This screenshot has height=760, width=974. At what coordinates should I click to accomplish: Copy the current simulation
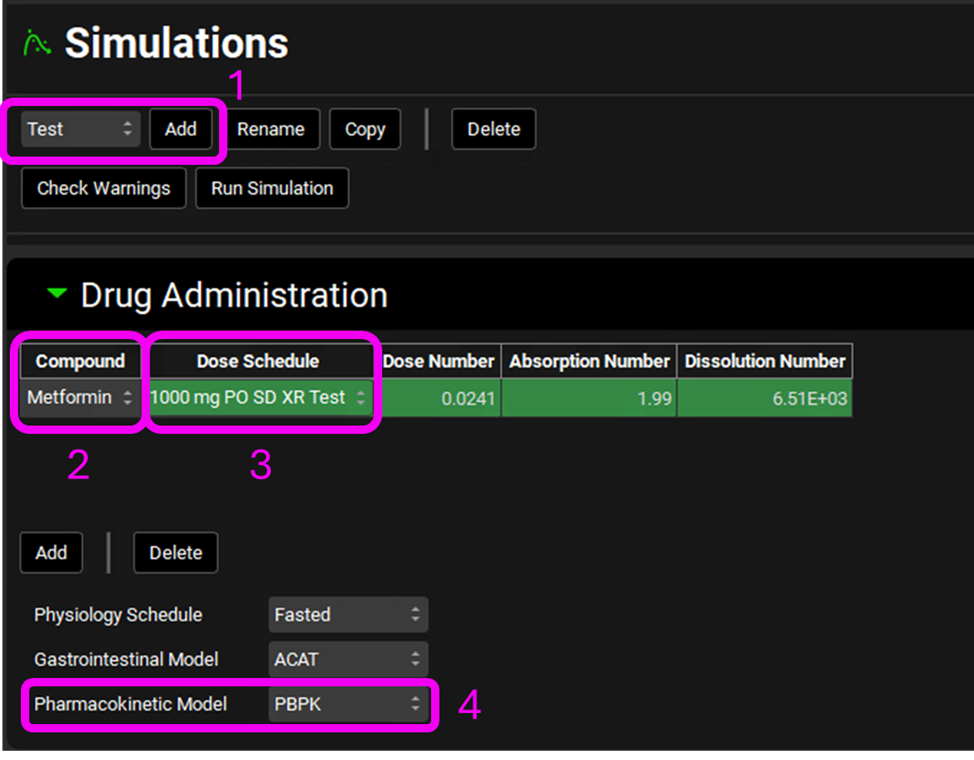point(365,129)
